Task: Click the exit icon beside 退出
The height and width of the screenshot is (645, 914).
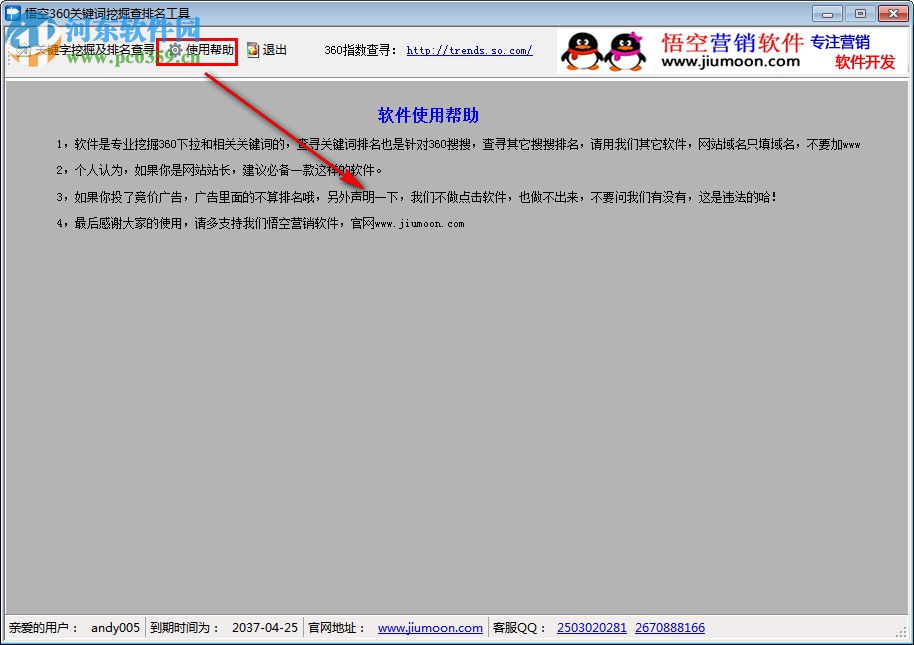Action: tap(252, 50)
